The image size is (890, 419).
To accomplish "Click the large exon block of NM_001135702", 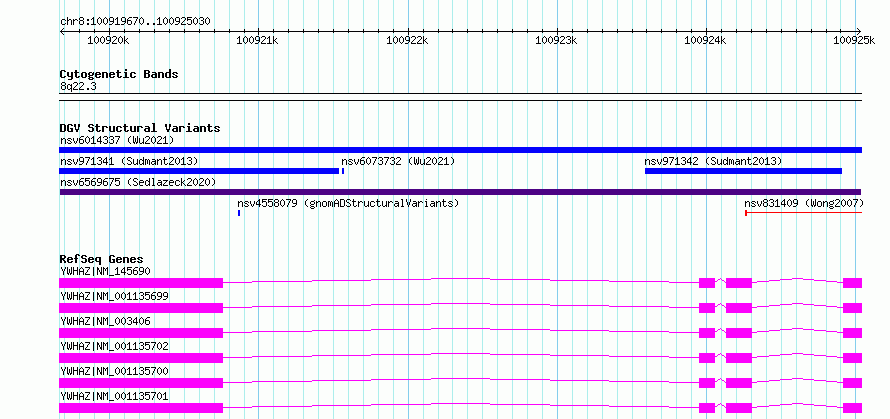I will point(141,358).
